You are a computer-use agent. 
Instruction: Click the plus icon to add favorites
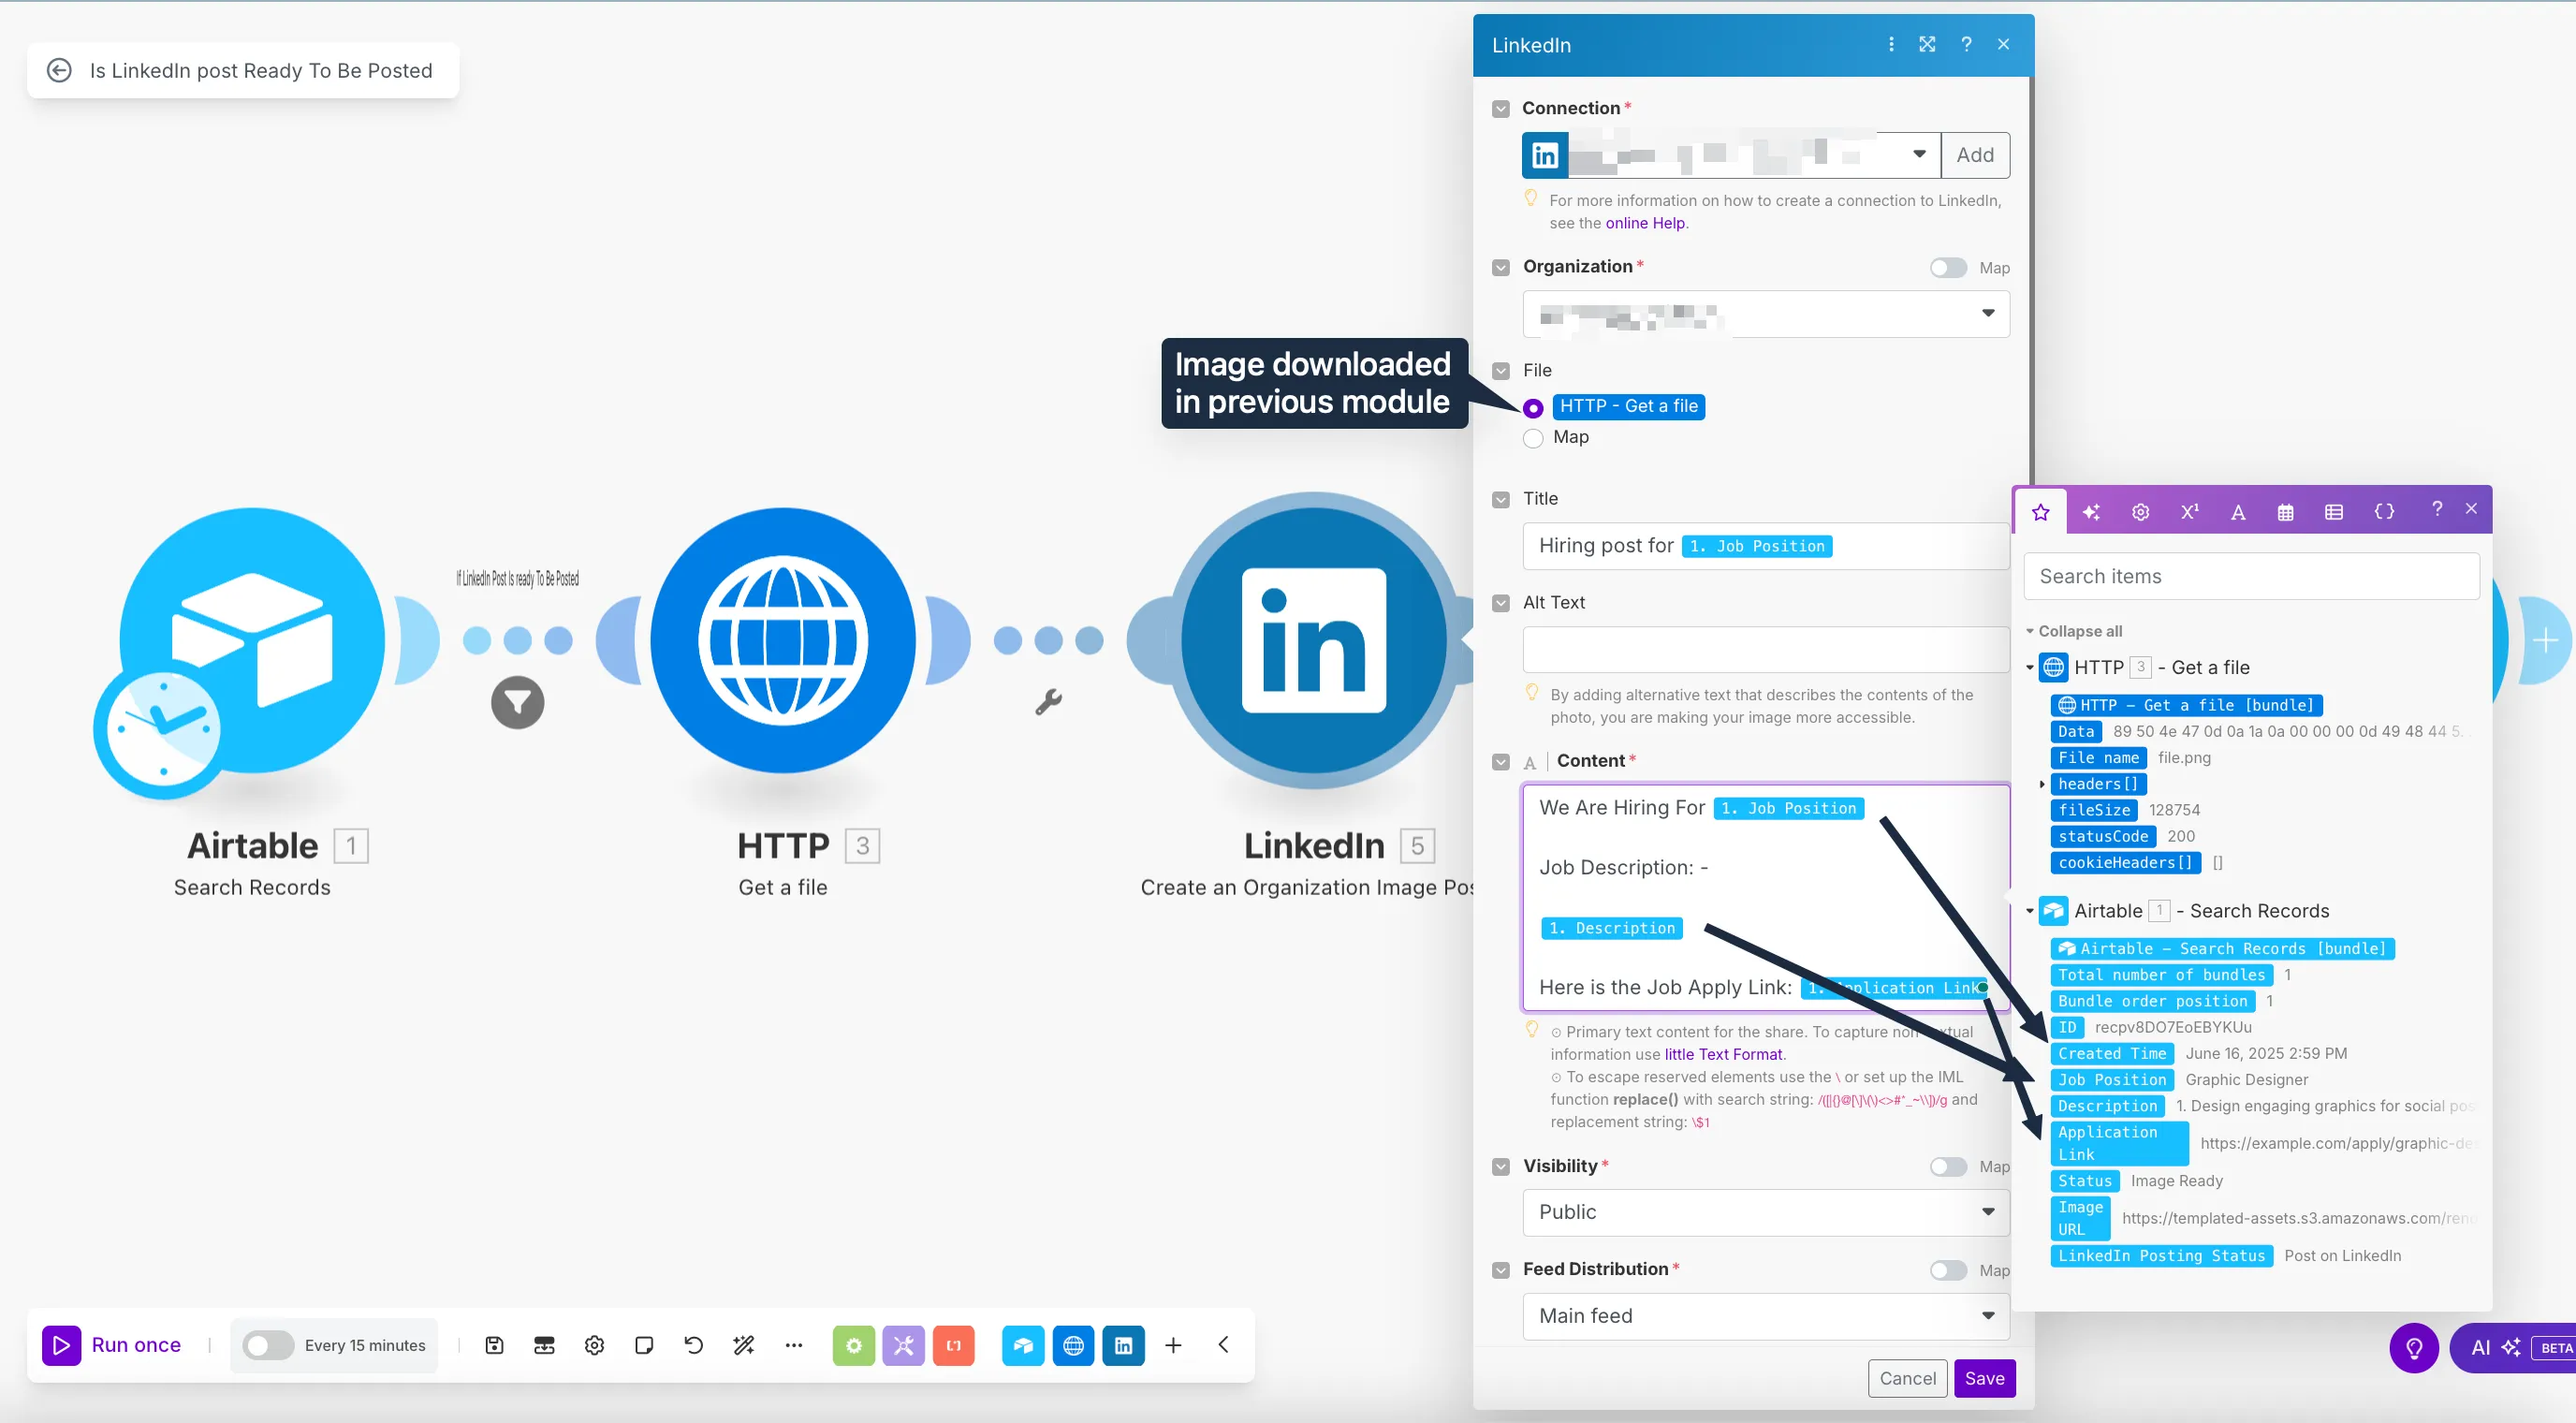pos(1173,1345)
